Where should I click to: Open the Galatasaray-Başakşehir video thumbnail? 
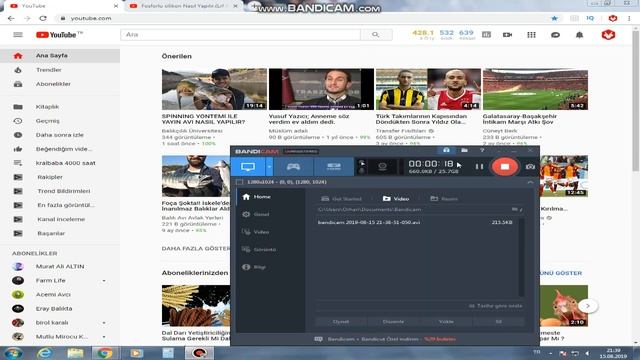tap(535, 89)
